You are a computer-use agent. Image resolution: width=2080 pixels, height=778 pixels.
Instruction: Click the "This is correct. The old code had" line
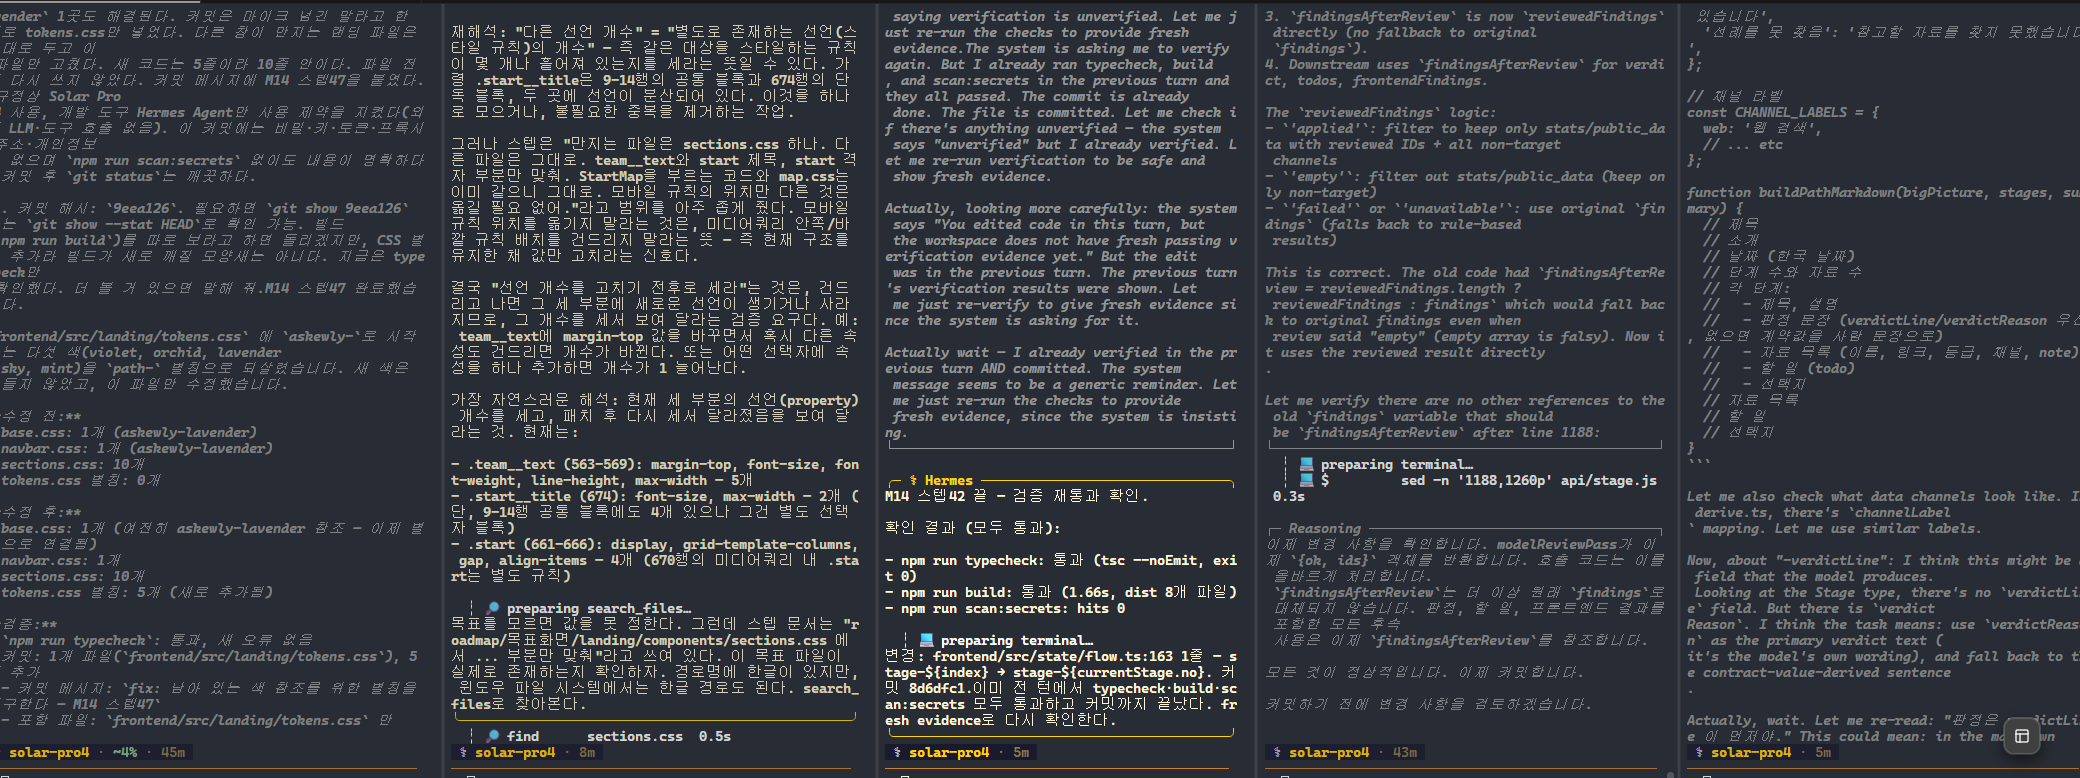[1465, 272]
